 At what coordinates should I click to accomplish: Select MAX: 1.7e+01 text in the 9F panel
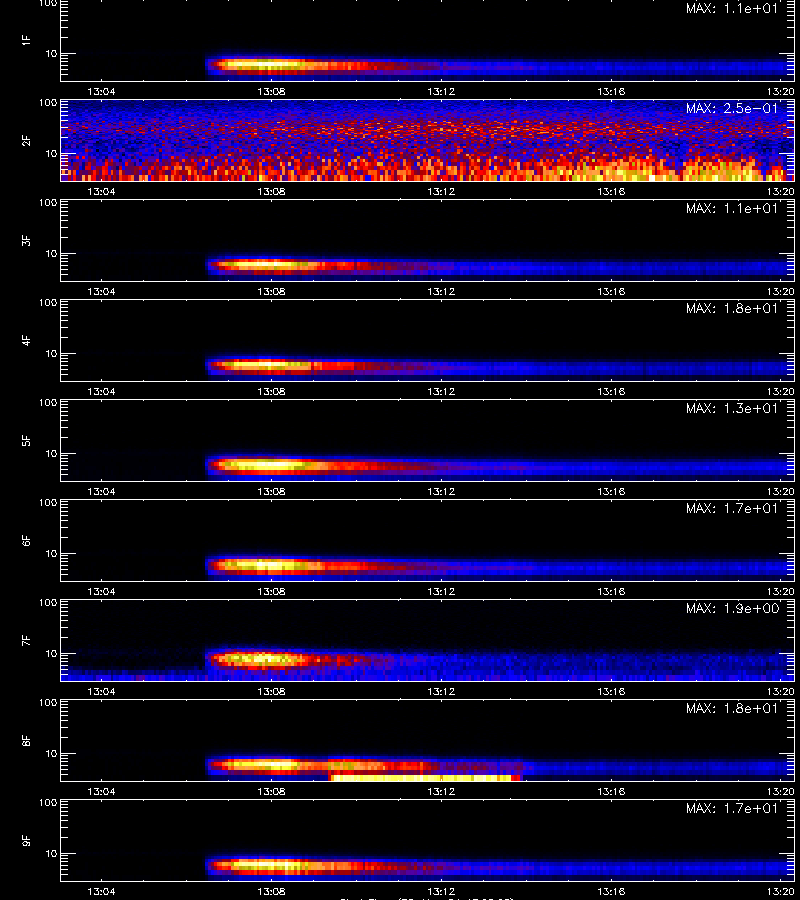pos(732,808)
